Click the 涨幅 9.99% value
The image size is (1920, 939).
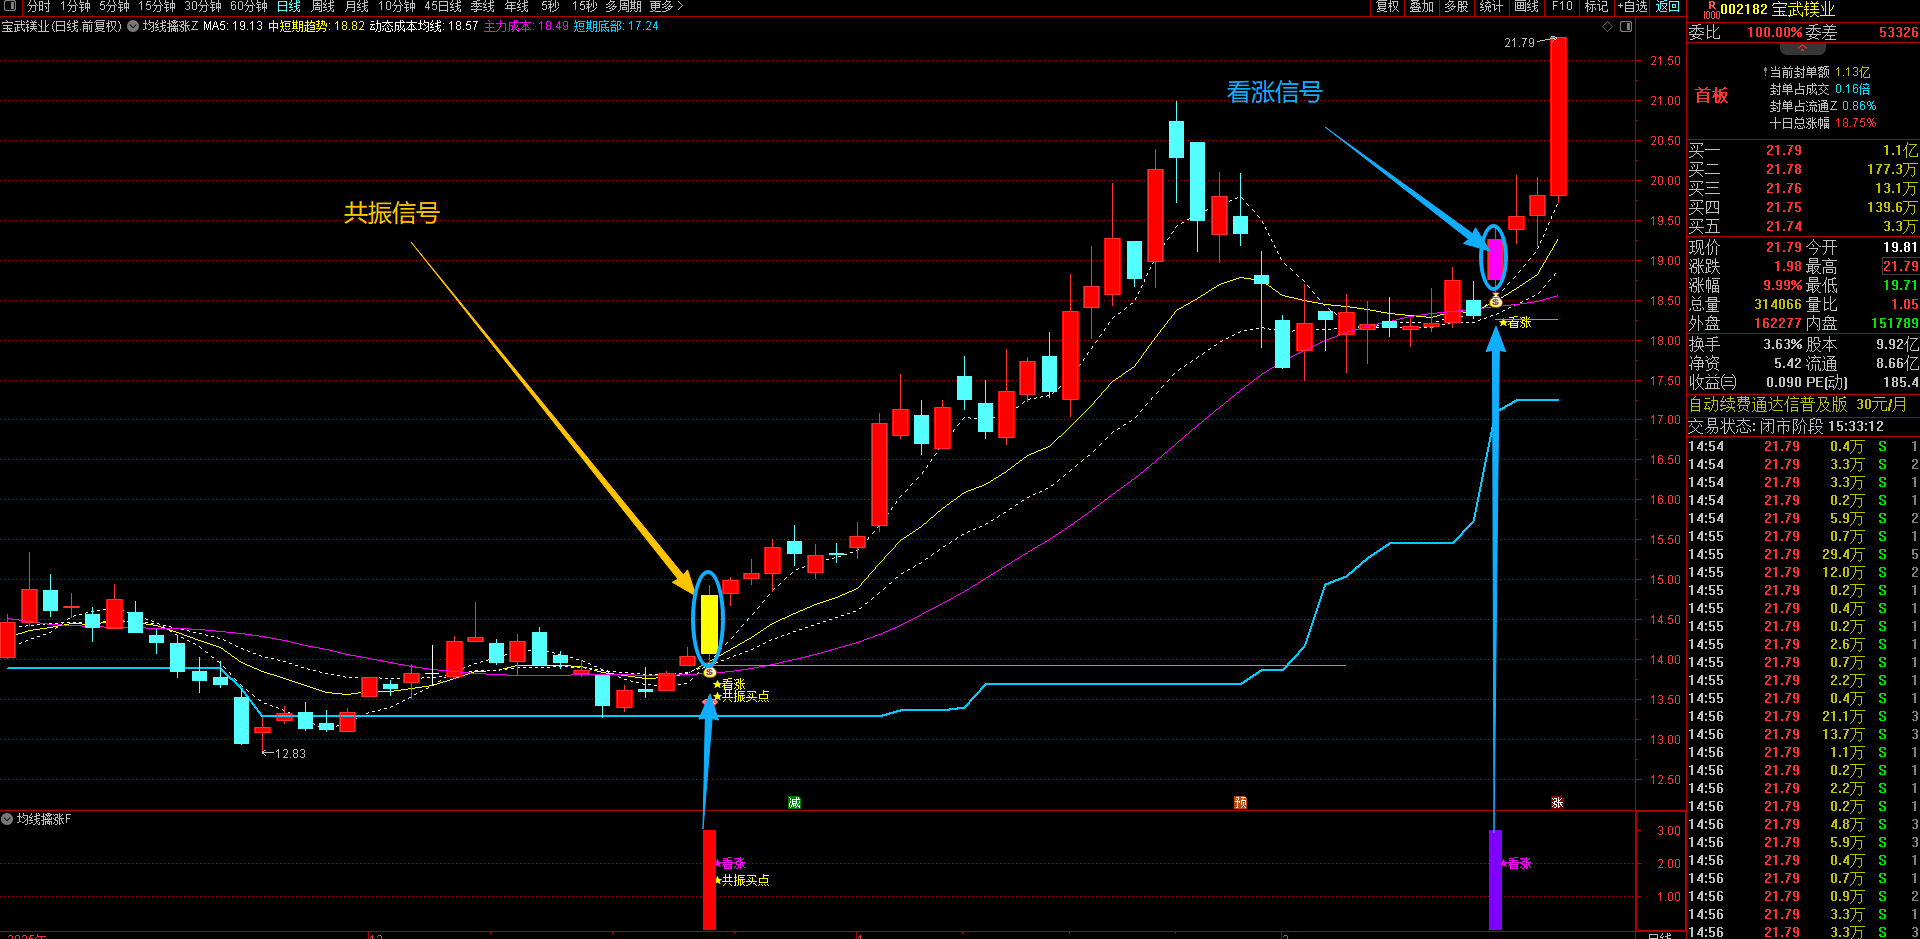coord(1782,285)
